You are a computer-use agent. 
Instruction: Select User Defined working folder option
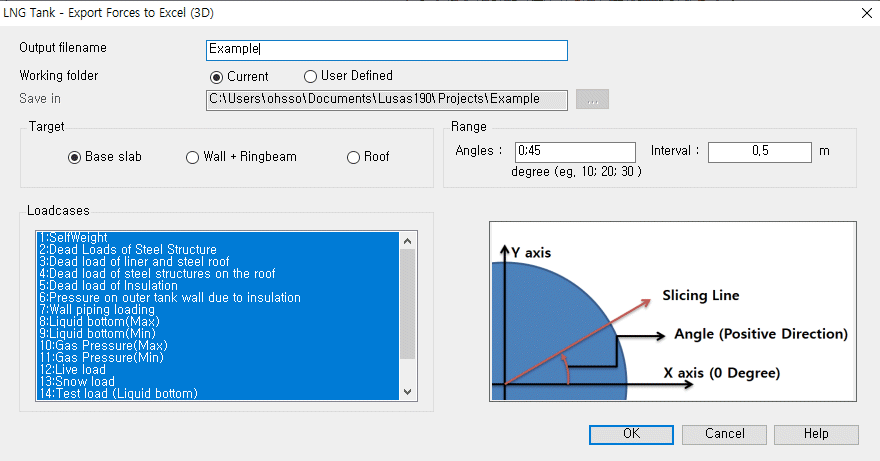click(311, 76)
